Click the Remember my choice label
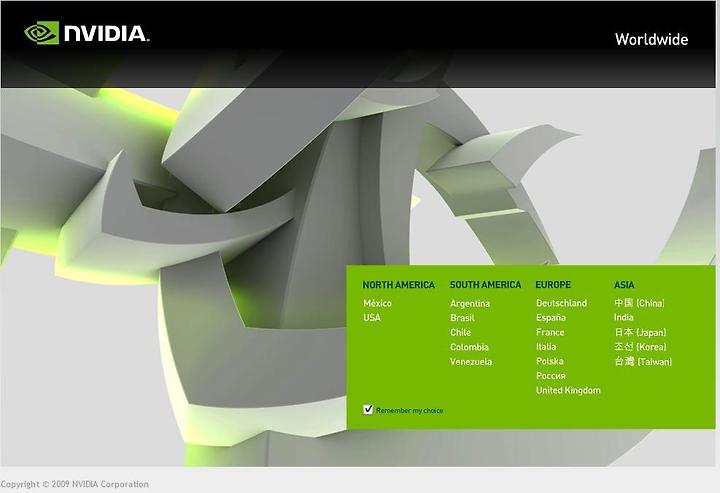This screenshot has width=720, height=493. click(410, 410)
